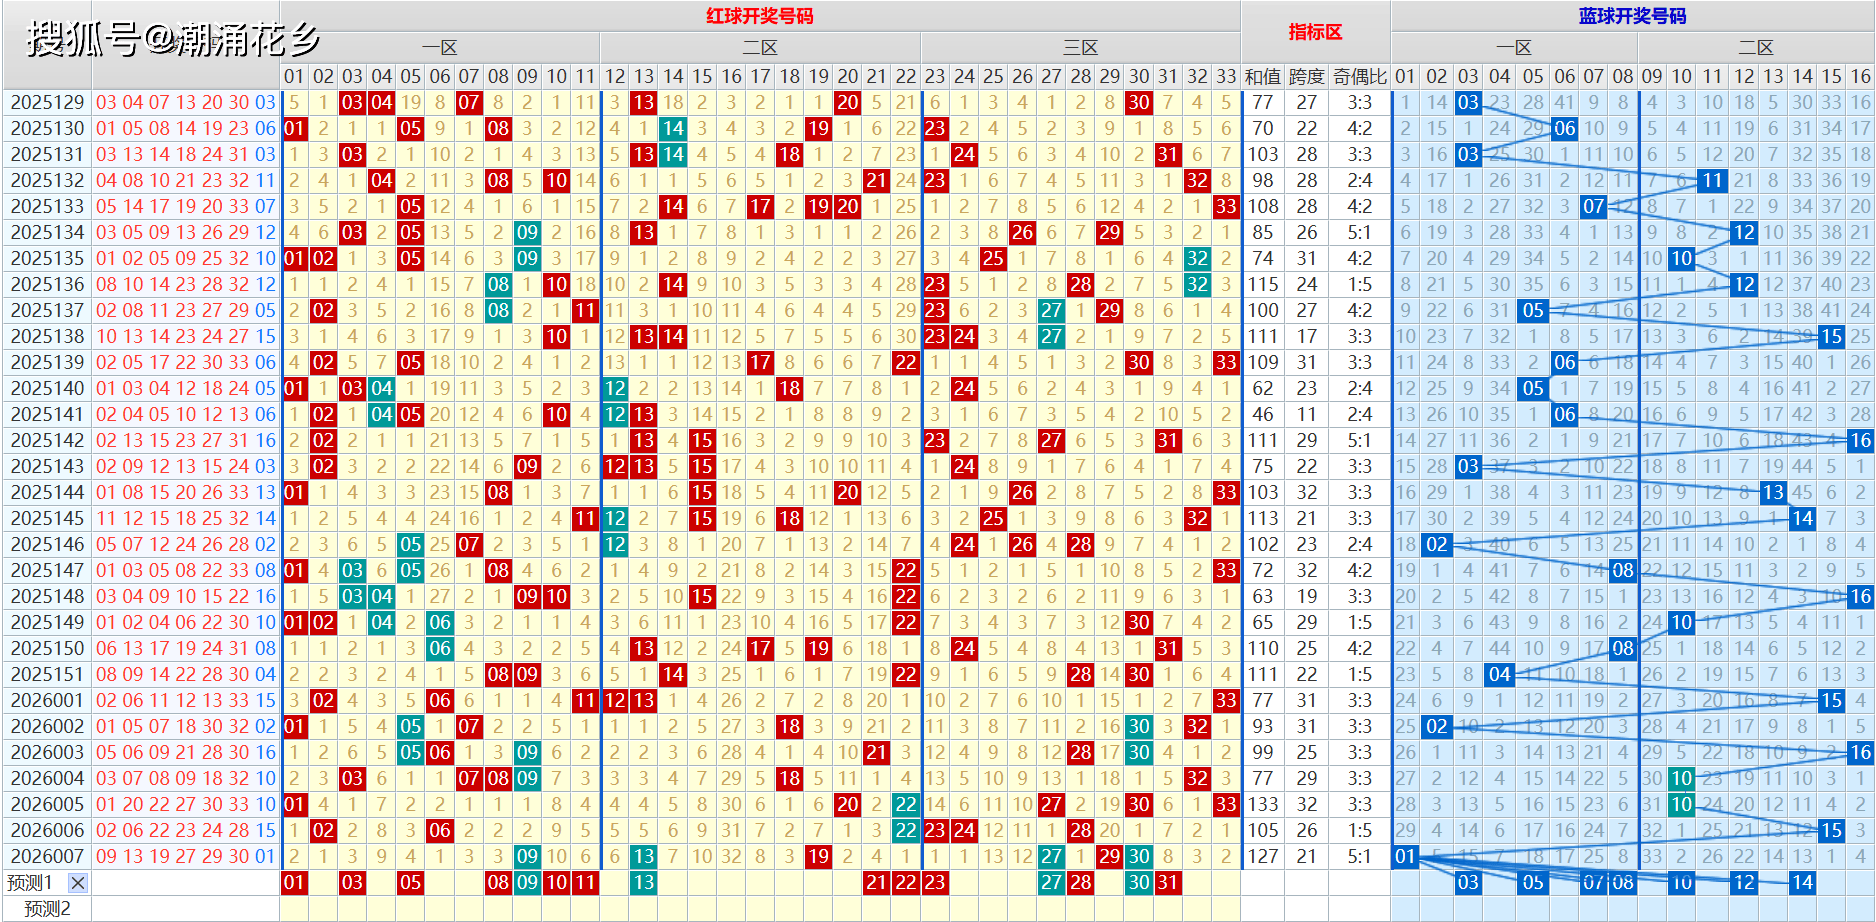Image resolution: width=1876 pixels, height=922 pixels.
Task: Click 二区 header under blue balls
Action: point(1755,47)
